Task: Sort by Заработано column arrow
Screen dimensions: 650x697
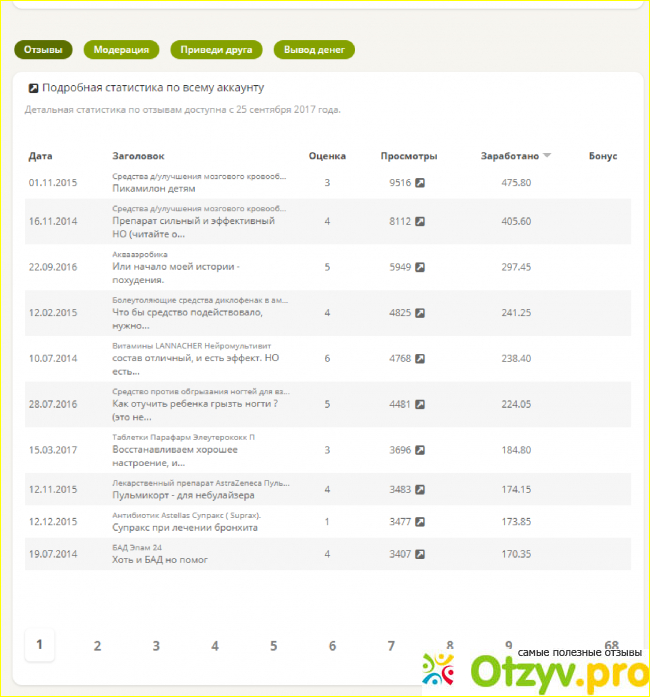Action: pyautogui.click(x=547, y=156)
